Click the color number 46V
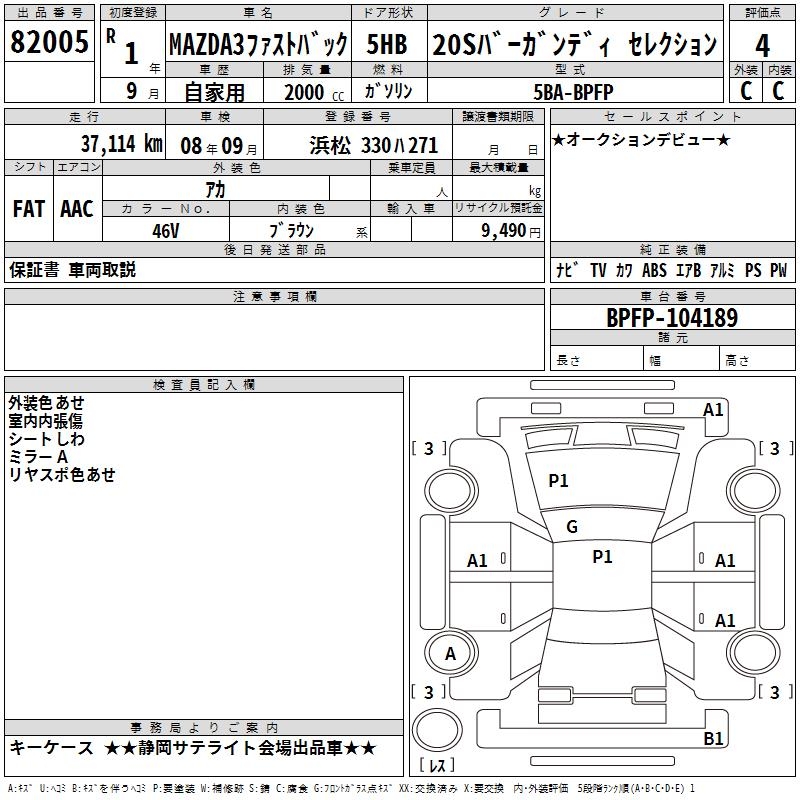Image resolution: width=800 pixels, height=800 pixels. coord(166,231)
